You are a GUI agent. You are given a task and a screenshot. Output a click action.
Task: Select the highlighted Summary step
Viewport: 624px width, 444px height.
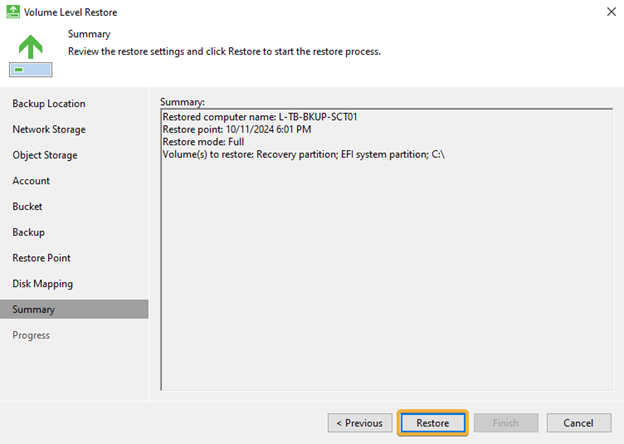(x=74, y=309)
